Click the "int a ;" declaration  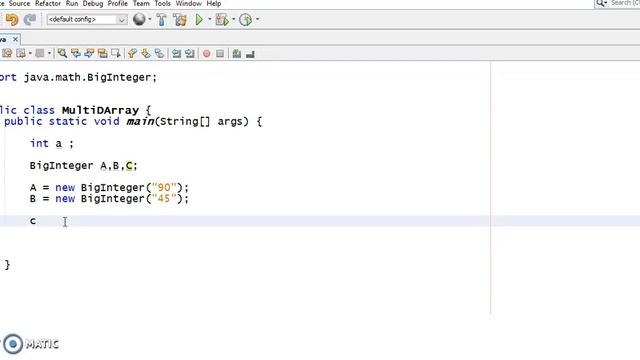51,144
